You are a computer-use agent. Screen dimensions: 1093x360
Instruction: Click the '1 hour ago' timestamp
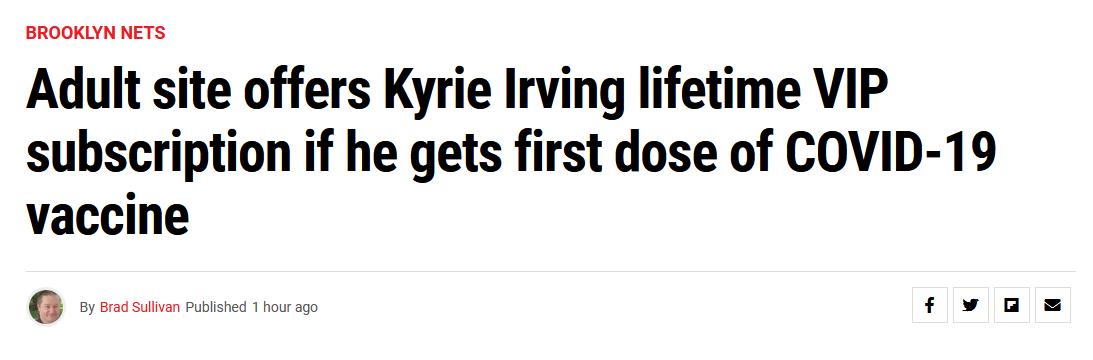click(x=285, y=307)
